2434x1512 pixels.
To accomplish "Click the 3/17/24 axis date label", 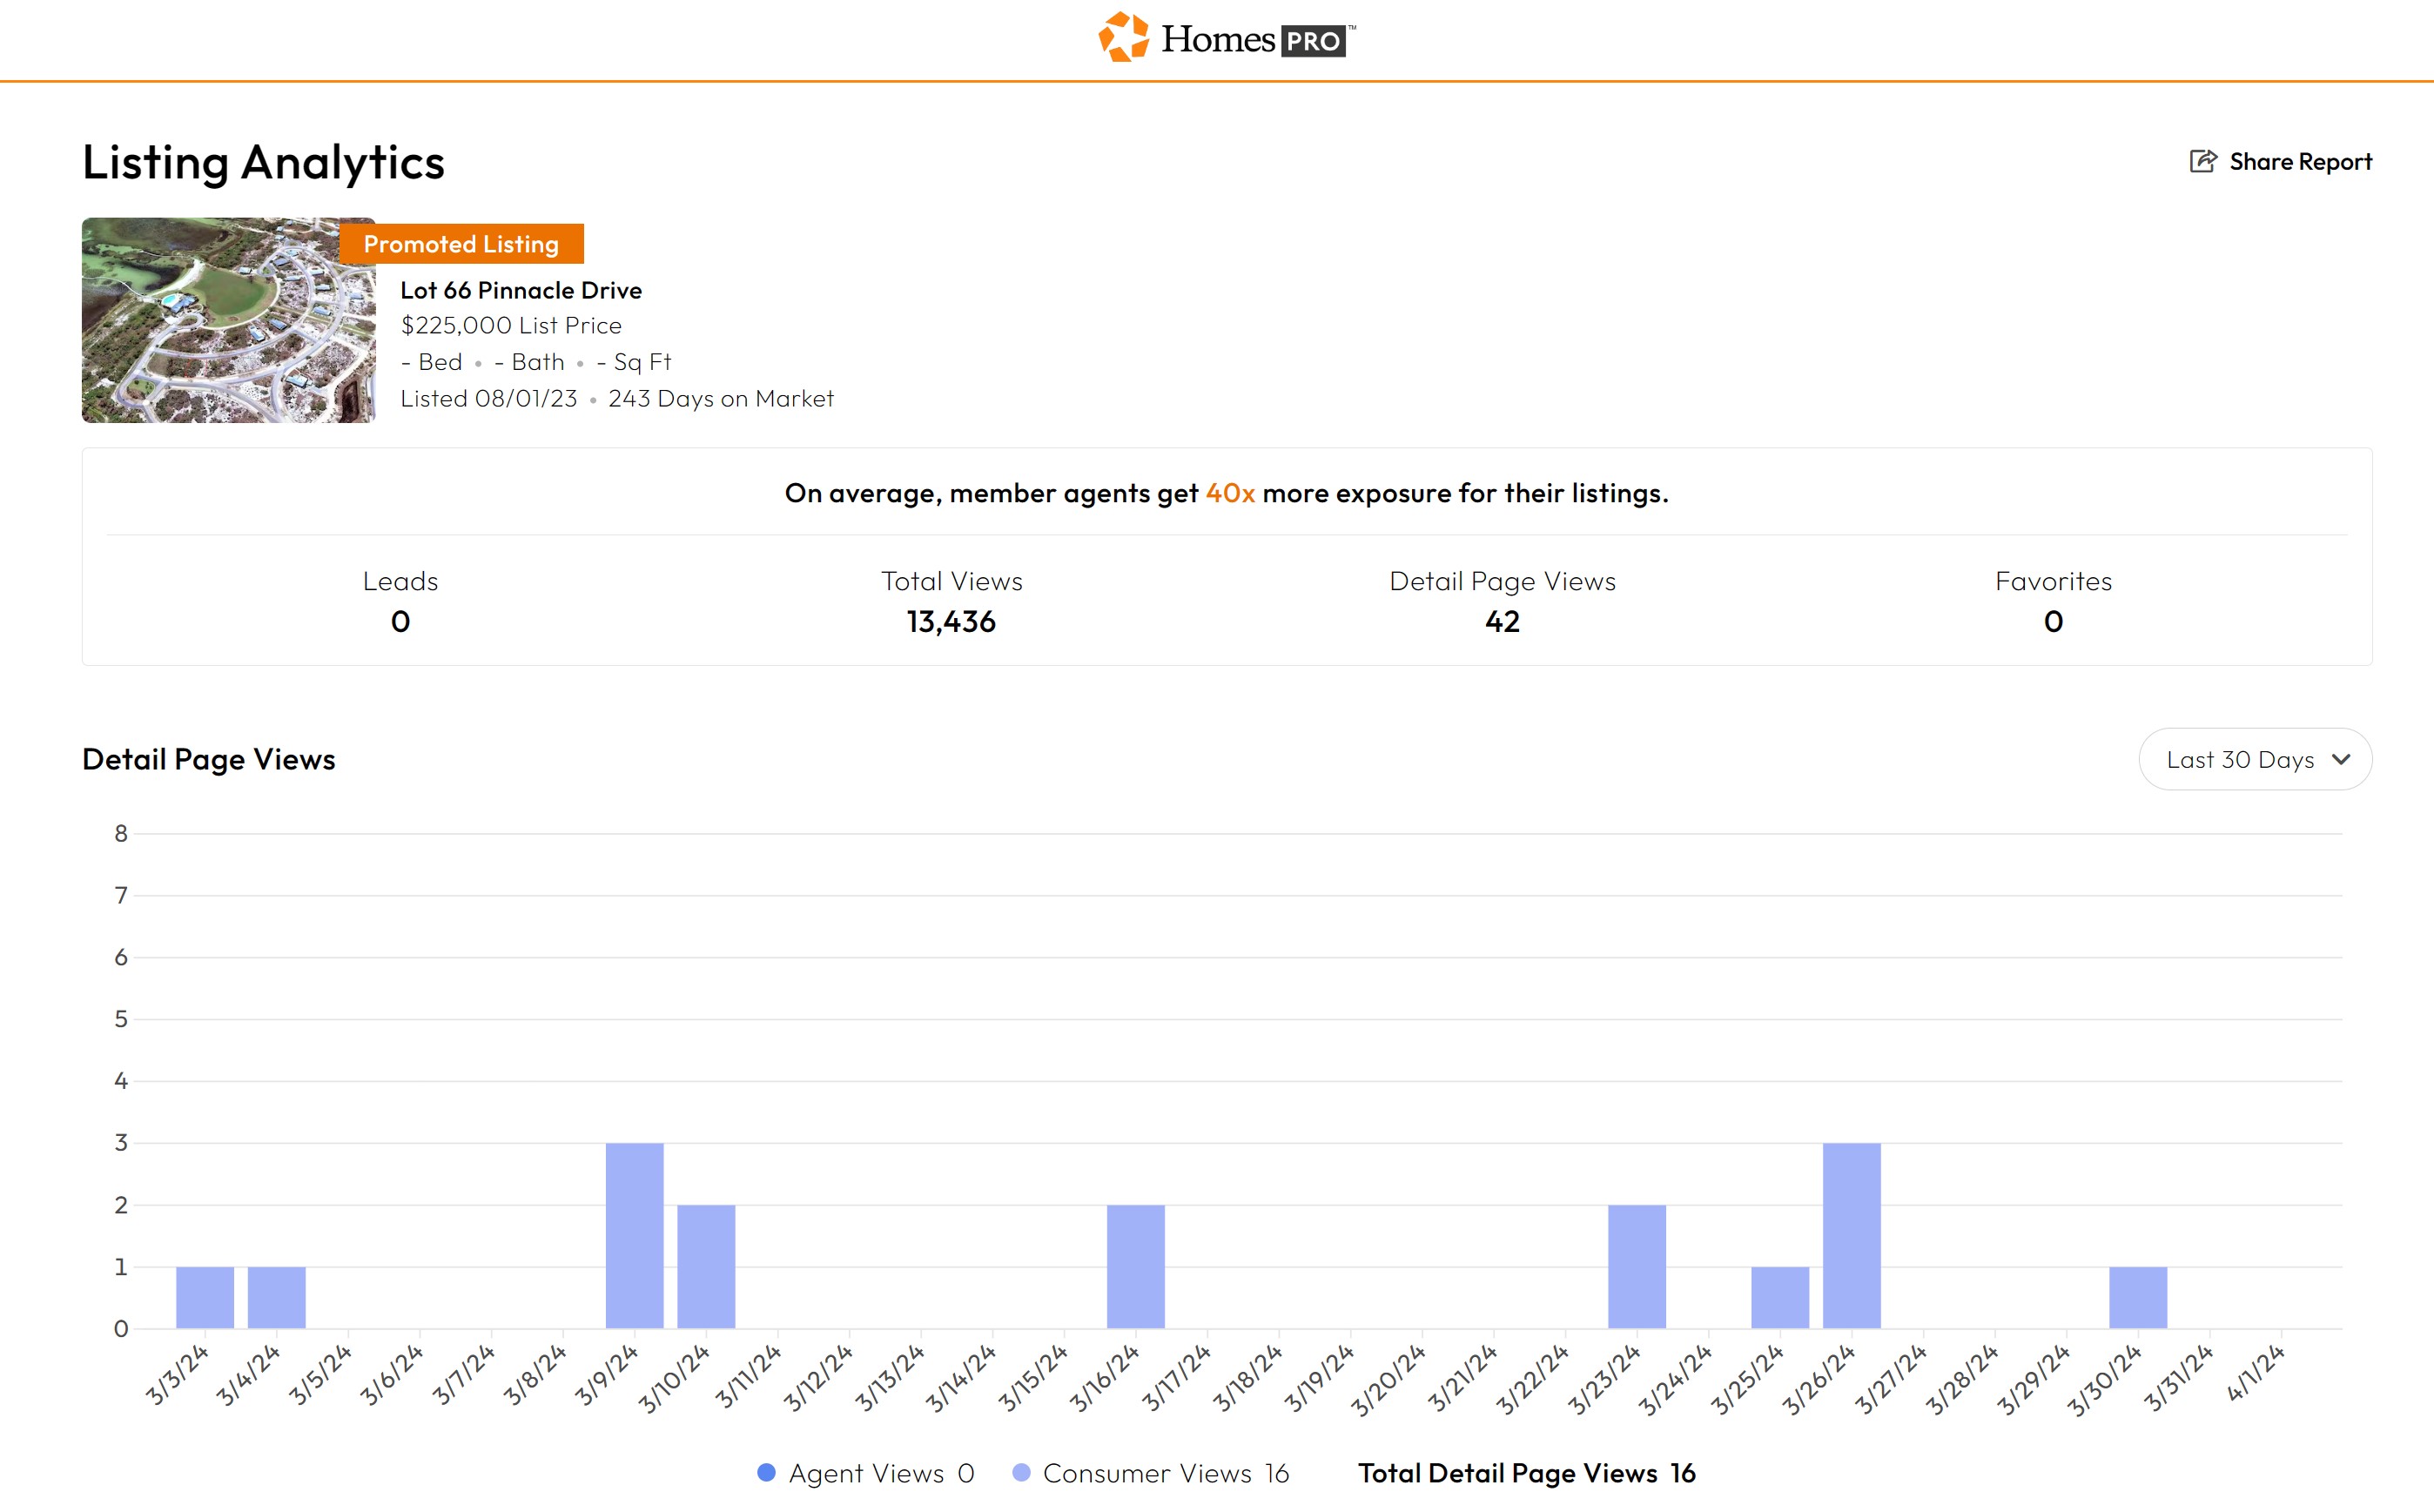I will tap(1176, 1378).
